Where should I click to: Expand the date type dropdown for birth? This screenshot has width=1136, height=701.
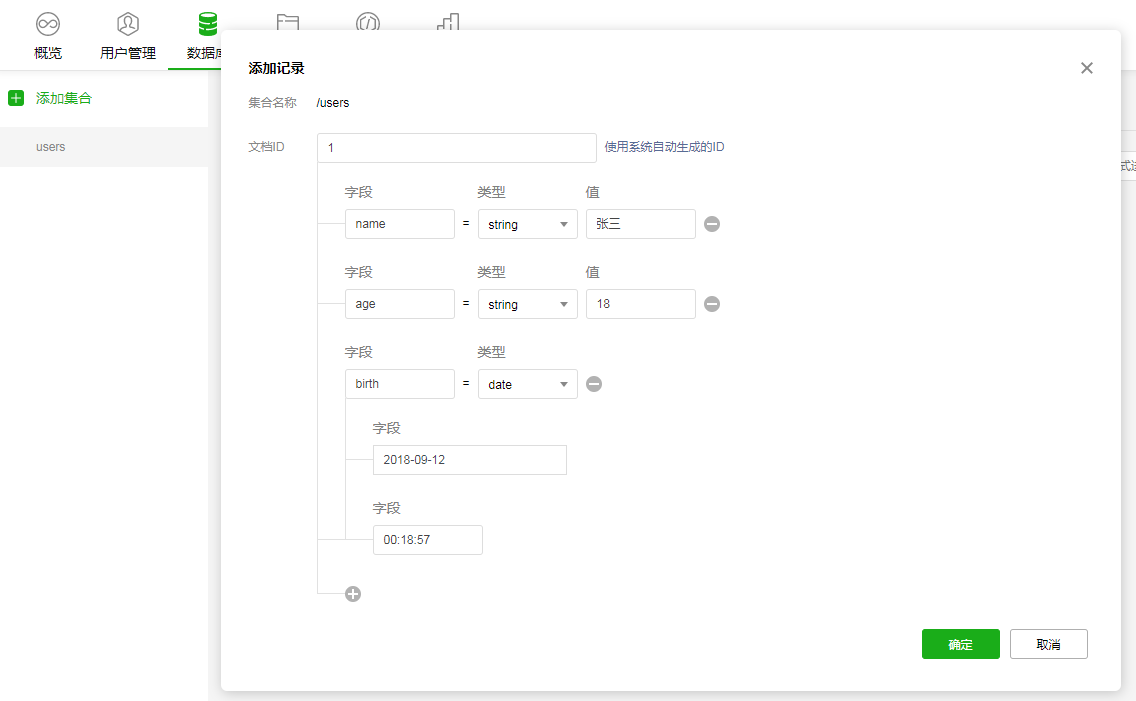(527, 384)
